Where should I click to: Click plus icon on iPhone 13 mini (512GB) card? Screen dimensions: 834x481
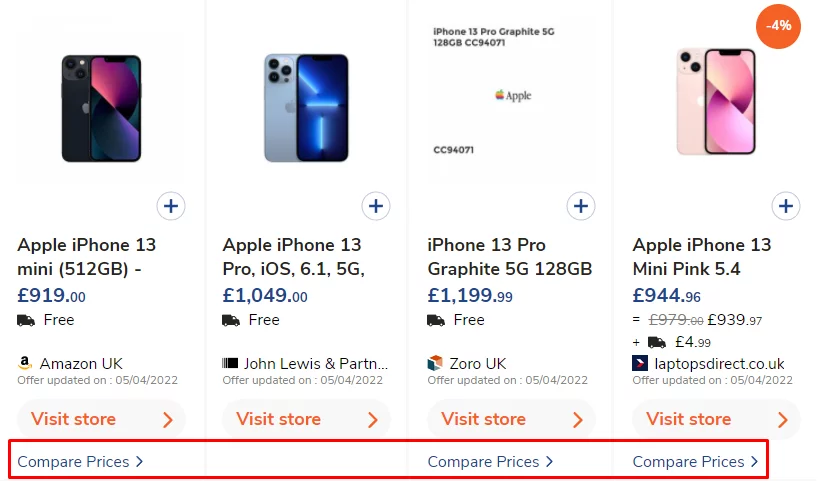tap(171, 207)
